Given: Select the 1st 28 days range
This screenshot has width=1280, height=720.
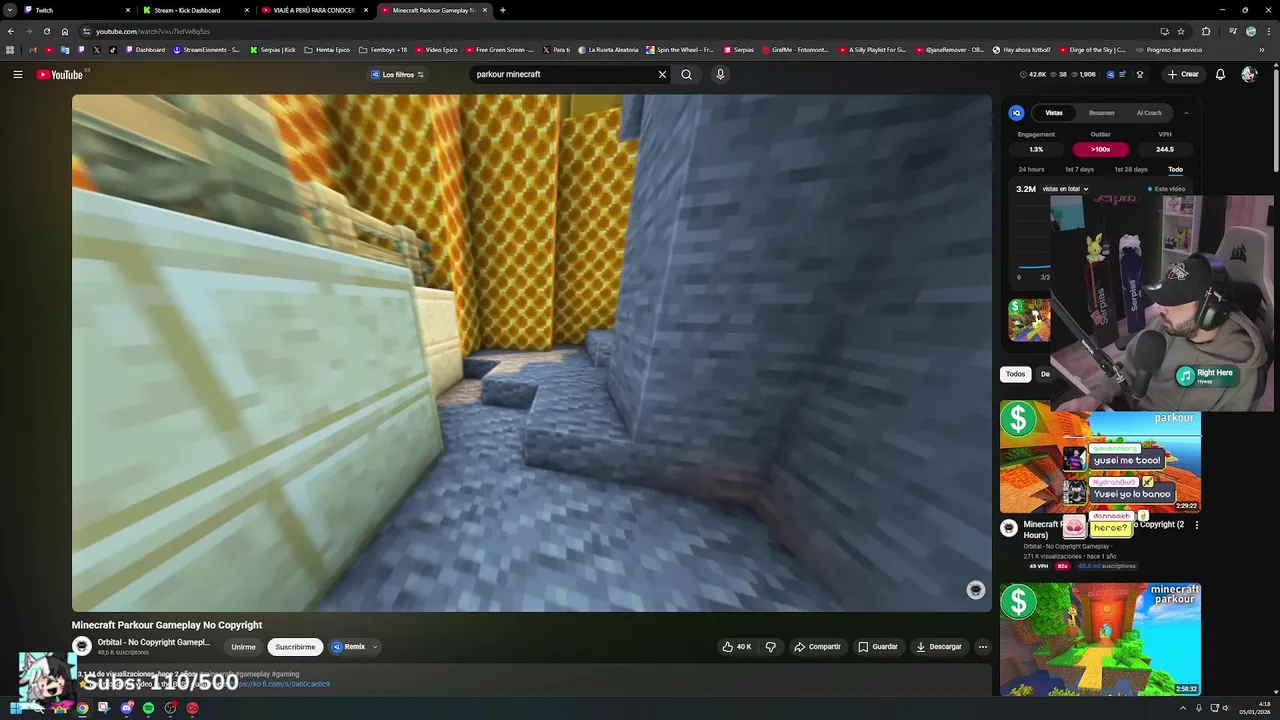Looking at the screenshot, I should point(1131,170).
